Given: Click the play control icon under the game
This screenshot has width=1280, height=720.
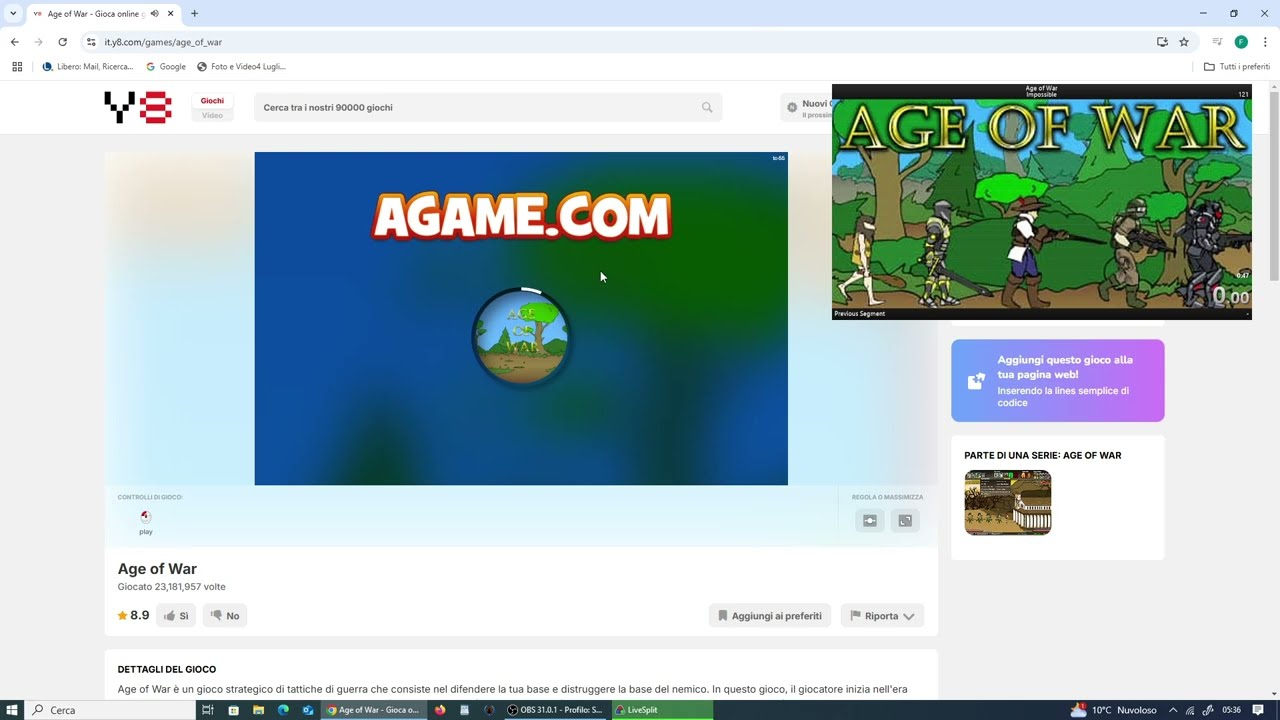Looking at the screenshot, I should tap(146, 520).
